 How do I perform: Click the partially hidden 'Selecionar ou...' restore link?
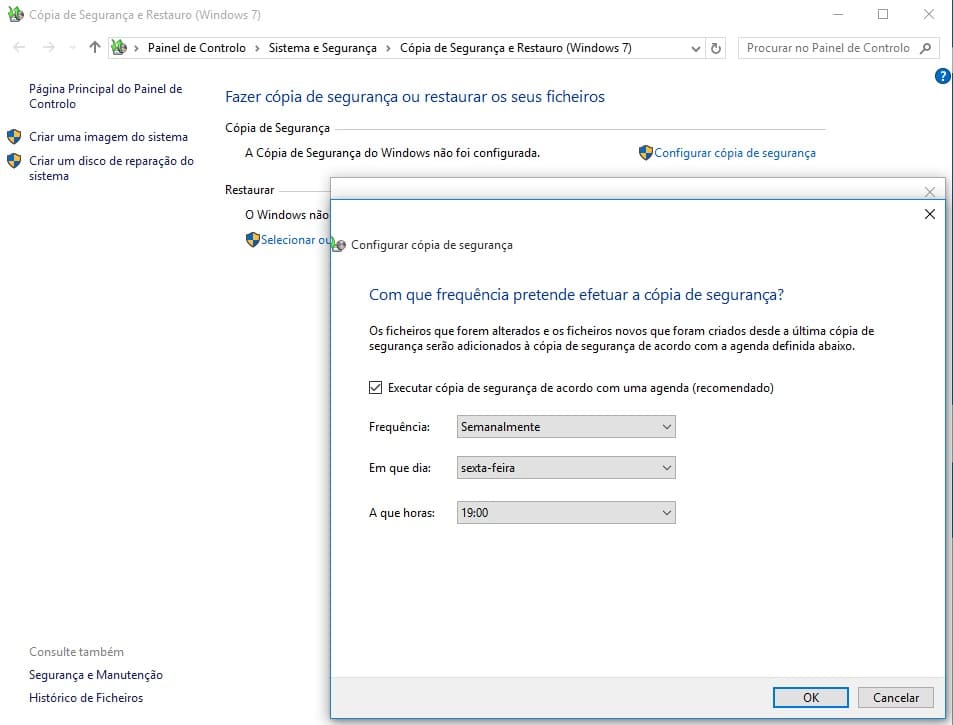click(295, 239)
